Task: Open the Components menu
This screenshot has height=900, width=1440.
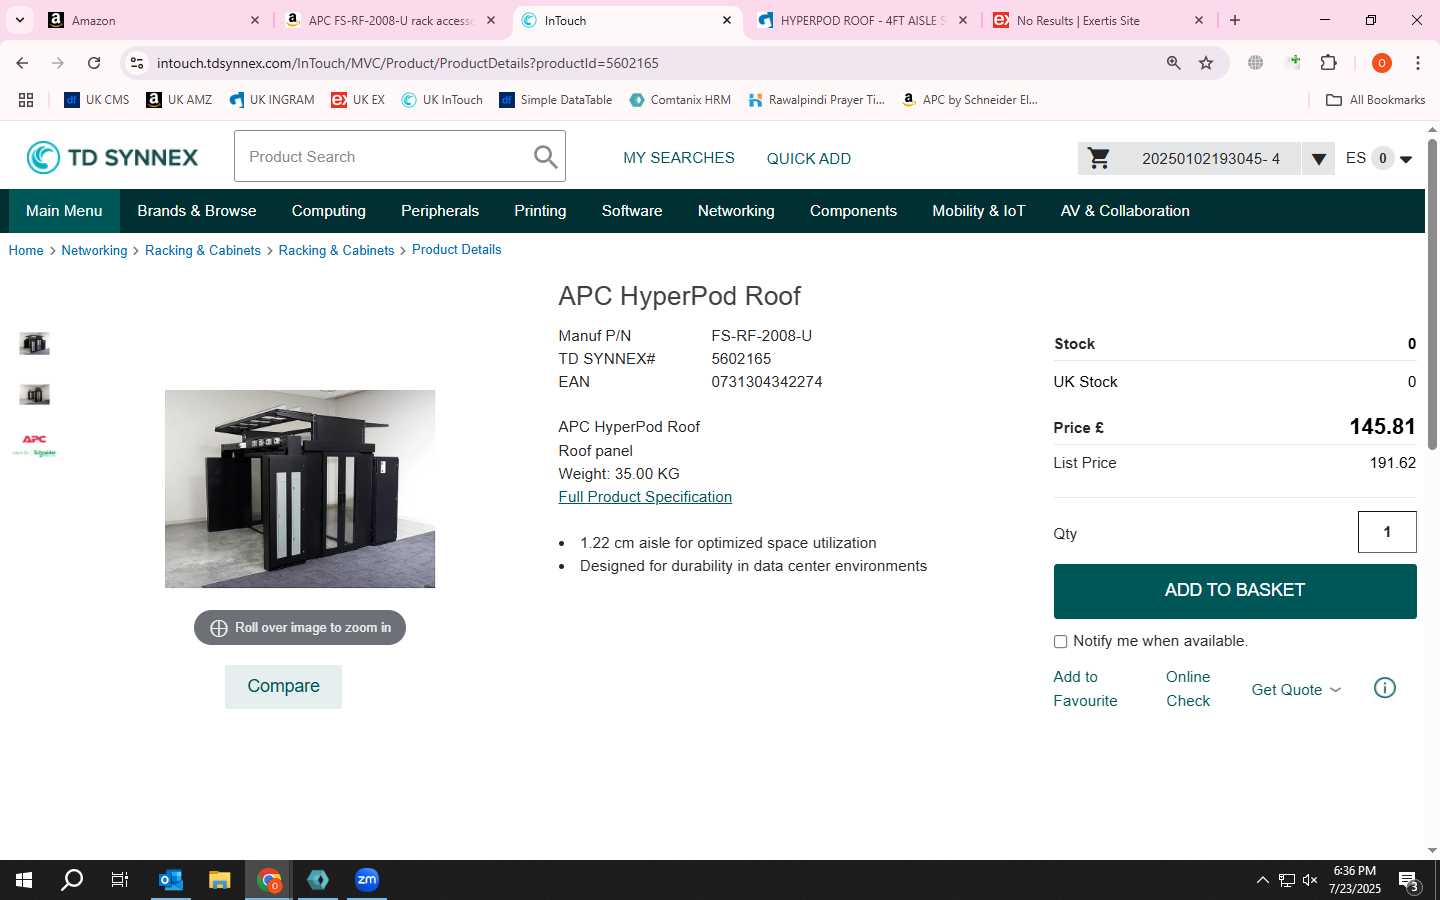Action: click(853, 211)
